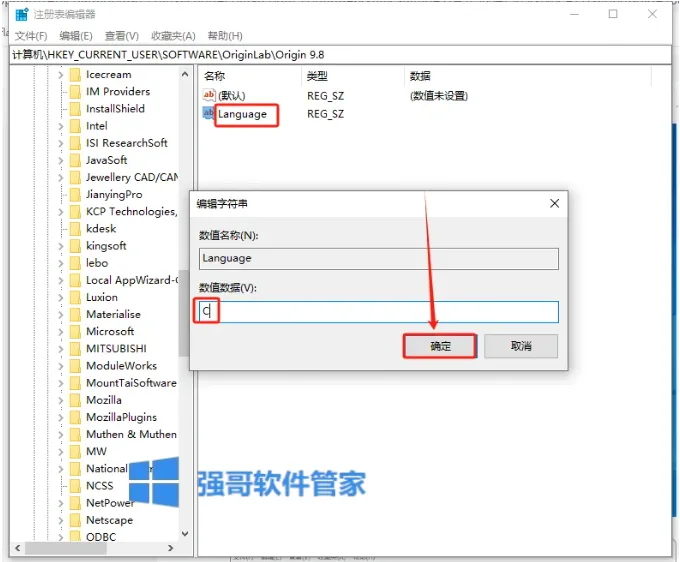Click tree scrollbar down arrow
The height and width of the screenshot is (562, 680).
point(185,534)
